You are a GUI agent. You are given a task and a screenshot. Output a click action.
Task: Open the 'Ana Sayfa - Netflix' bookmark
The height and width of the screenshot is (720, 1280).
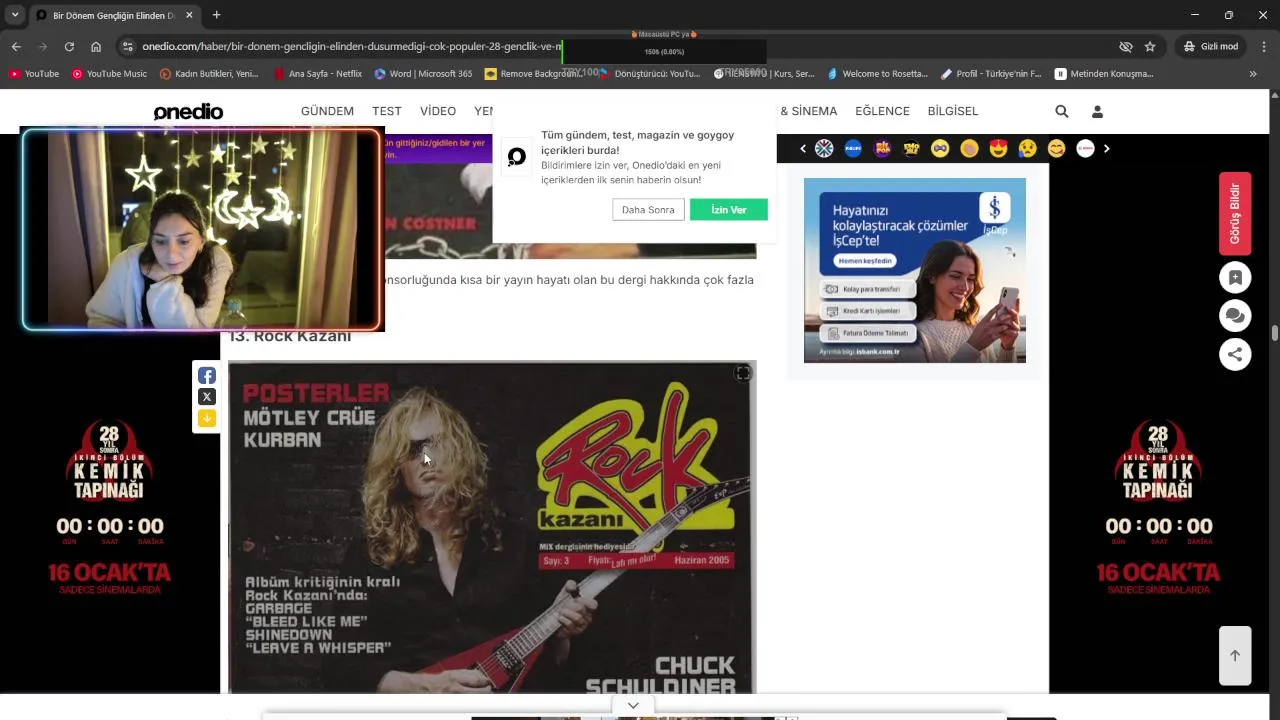[317, 74]
